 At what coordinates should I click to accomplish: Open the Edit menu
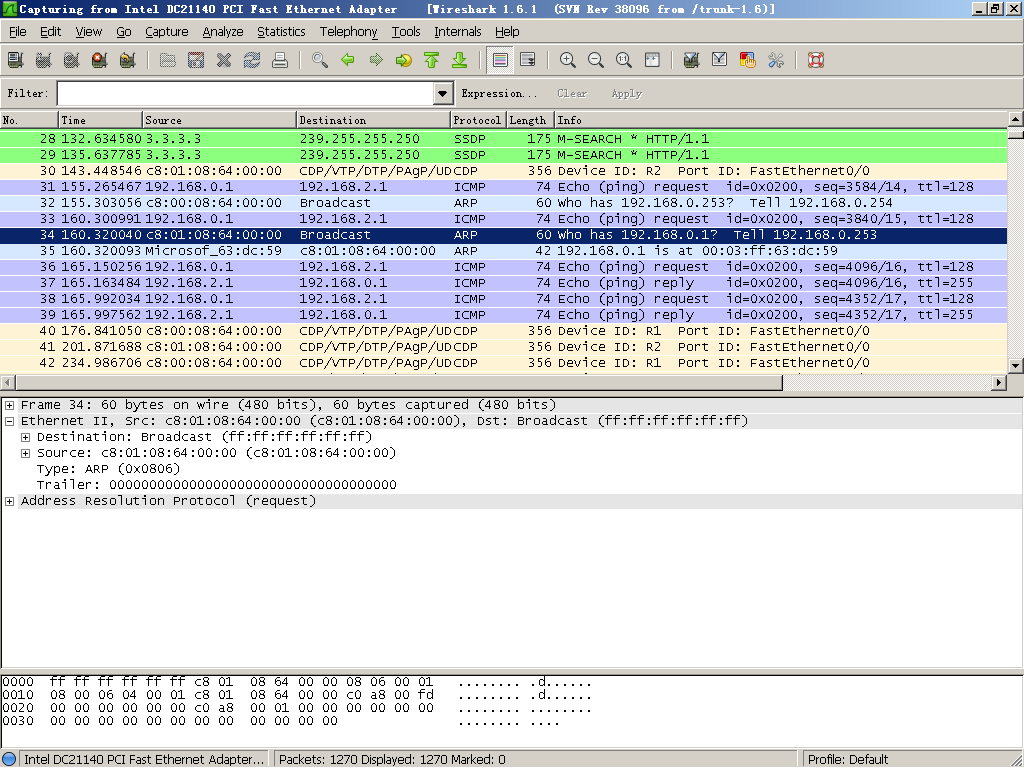(50, 31)
